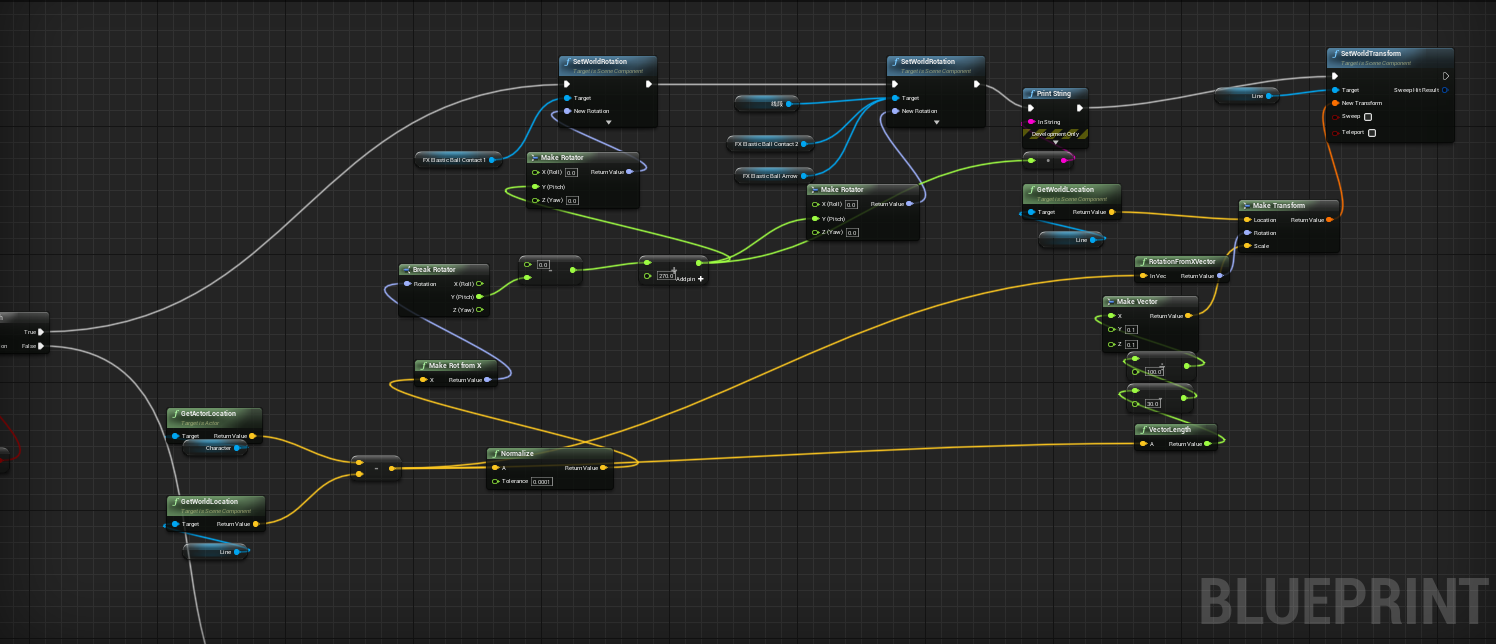1496x644 pixels.
Task: Edit X (Roll) value in second Make Rotator
Action: (x=852, y=204)
